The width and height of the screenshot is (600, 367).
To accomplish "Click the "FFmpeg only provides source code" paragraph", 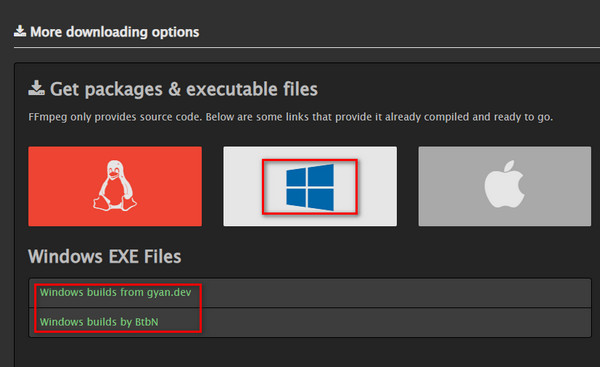I will 290,117.
